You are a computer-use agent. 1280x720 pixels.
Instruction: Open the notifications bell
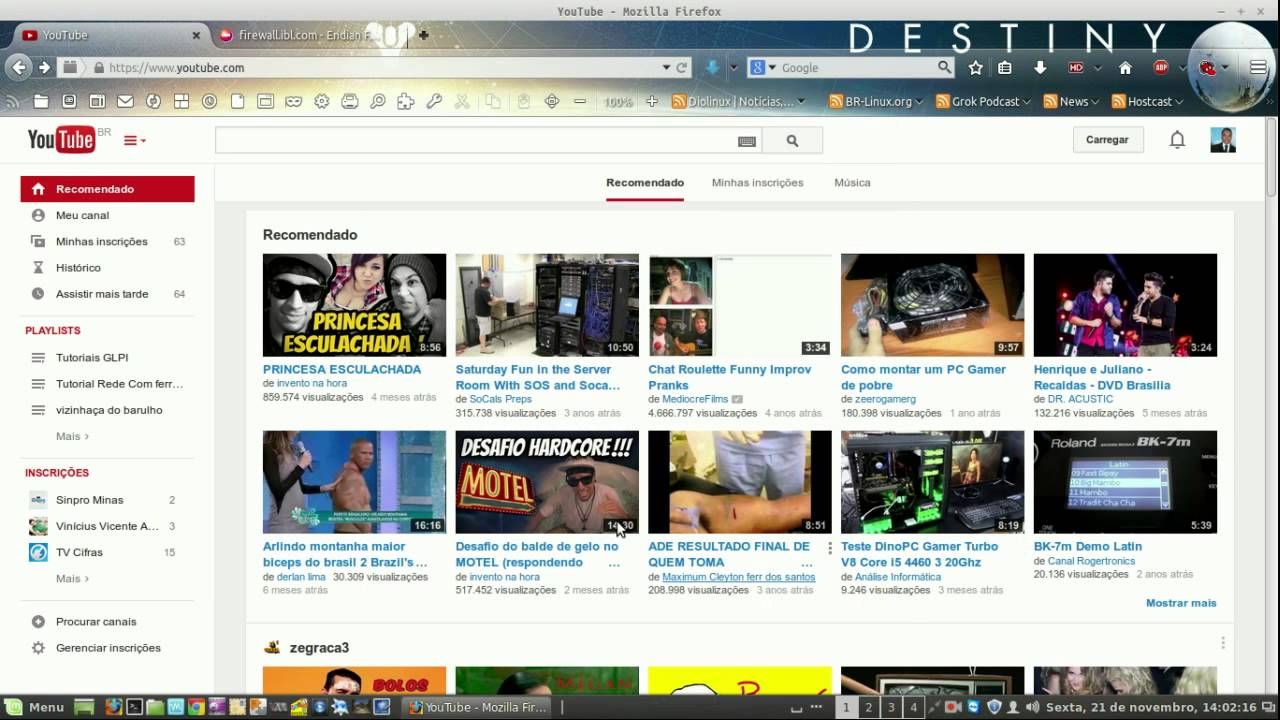1177,140
